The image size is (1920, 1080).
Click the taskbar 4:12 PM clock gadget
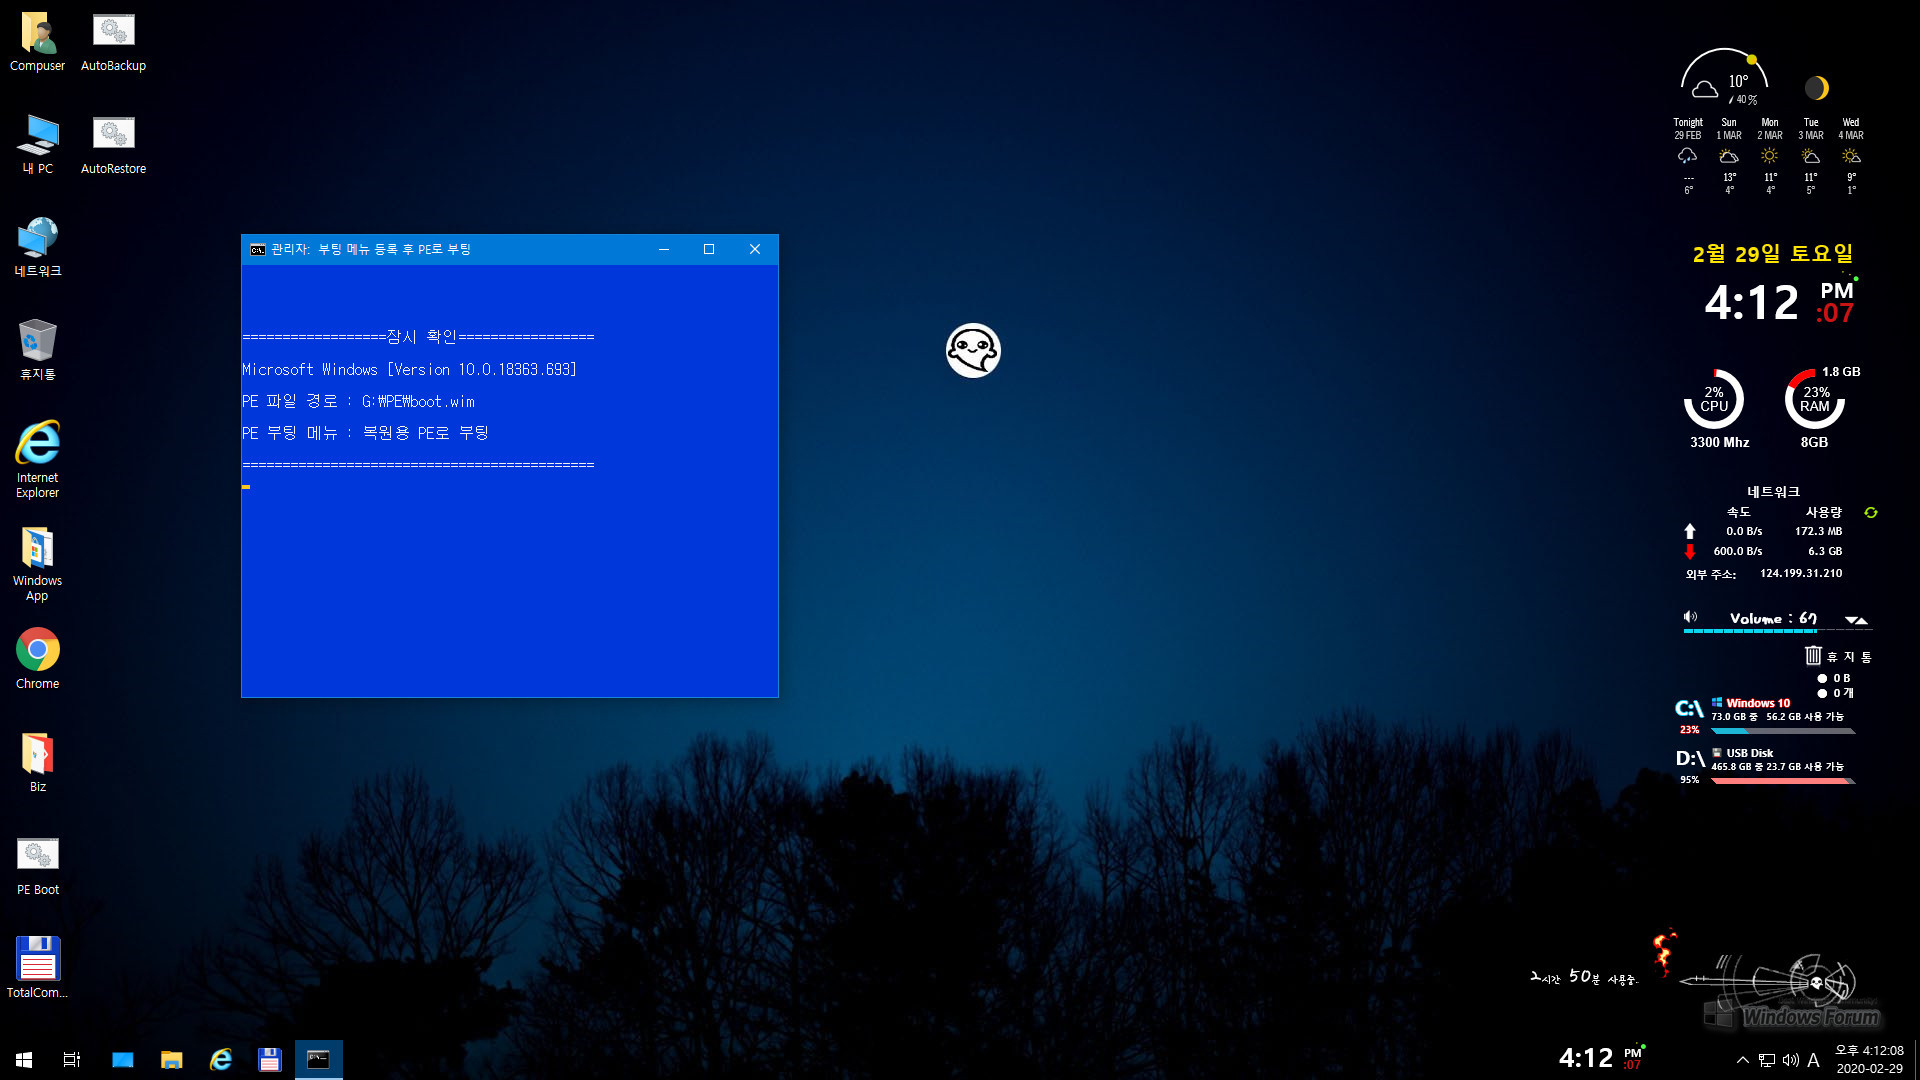[x=1601, y=1058]
